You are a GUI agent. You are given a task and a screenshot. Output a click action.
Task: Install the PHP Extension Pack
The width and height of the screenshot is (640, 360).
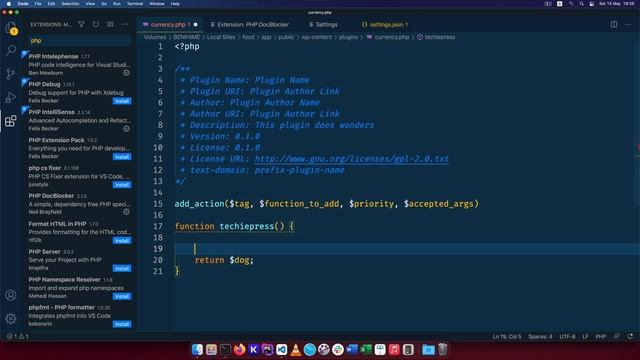click(x=122, y=157)
